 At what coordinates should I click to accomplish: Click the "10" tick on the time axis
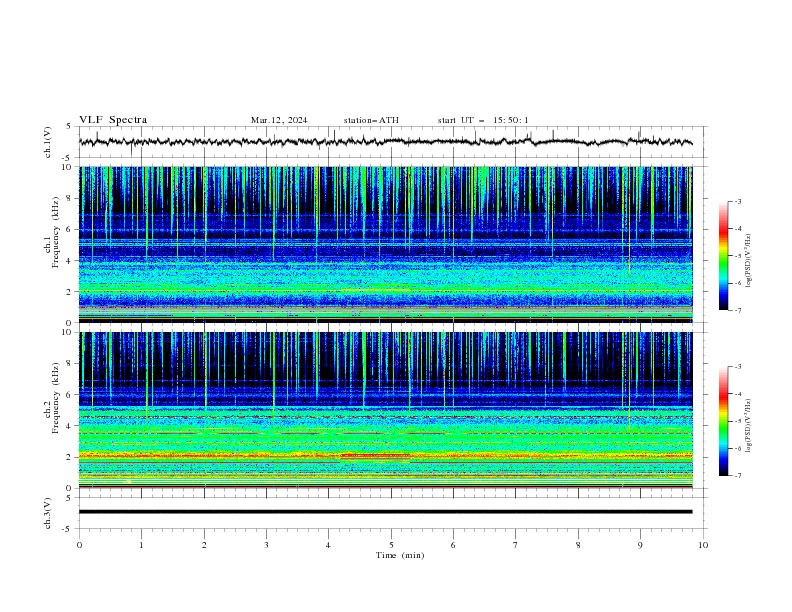pyautogui.click(x=703, y=545)
